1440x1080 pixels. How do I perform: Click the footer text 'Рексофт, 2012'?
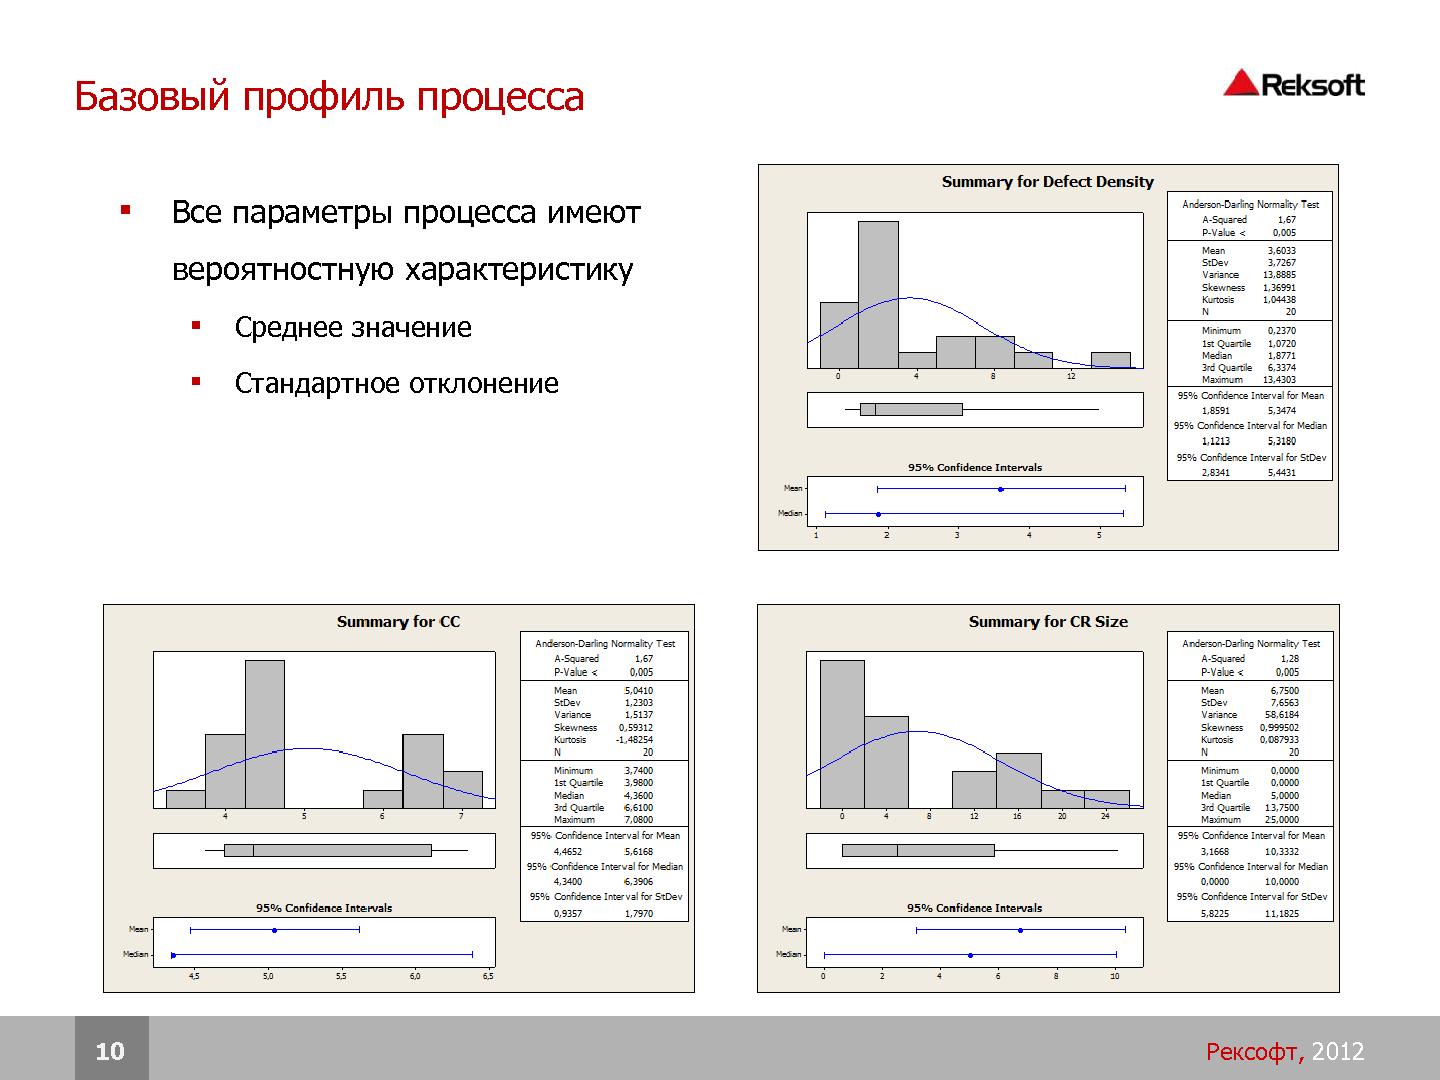(x=1285, y=1051)
